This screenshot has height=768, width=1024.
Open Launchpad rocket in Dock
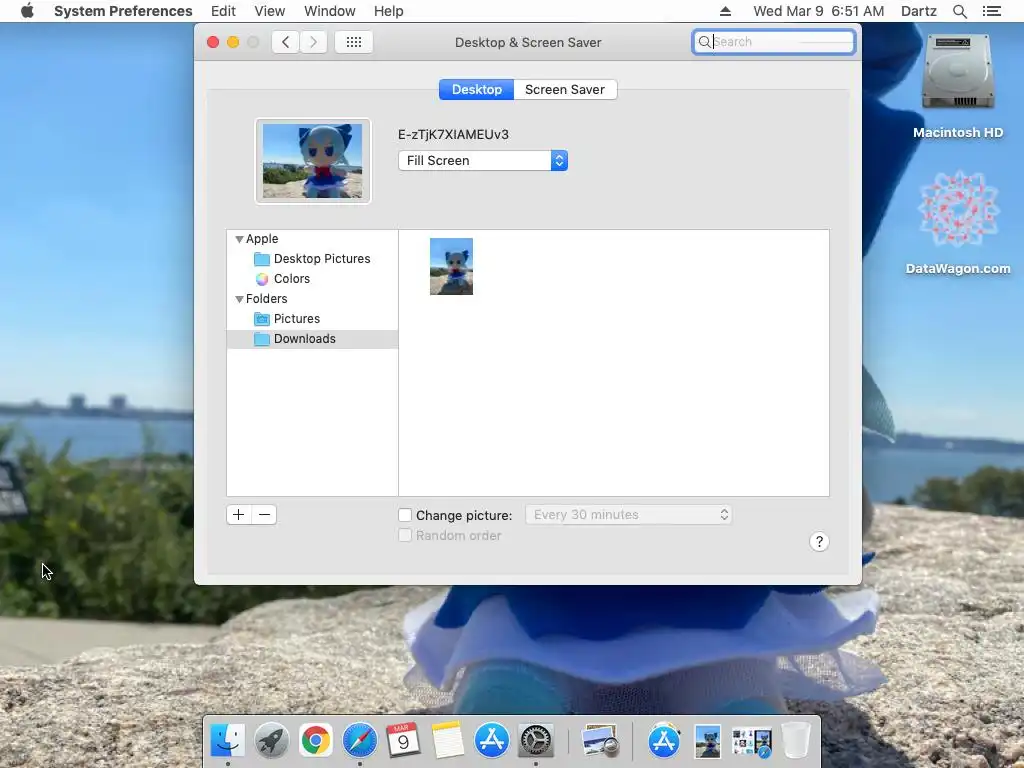tap(272, 741)
